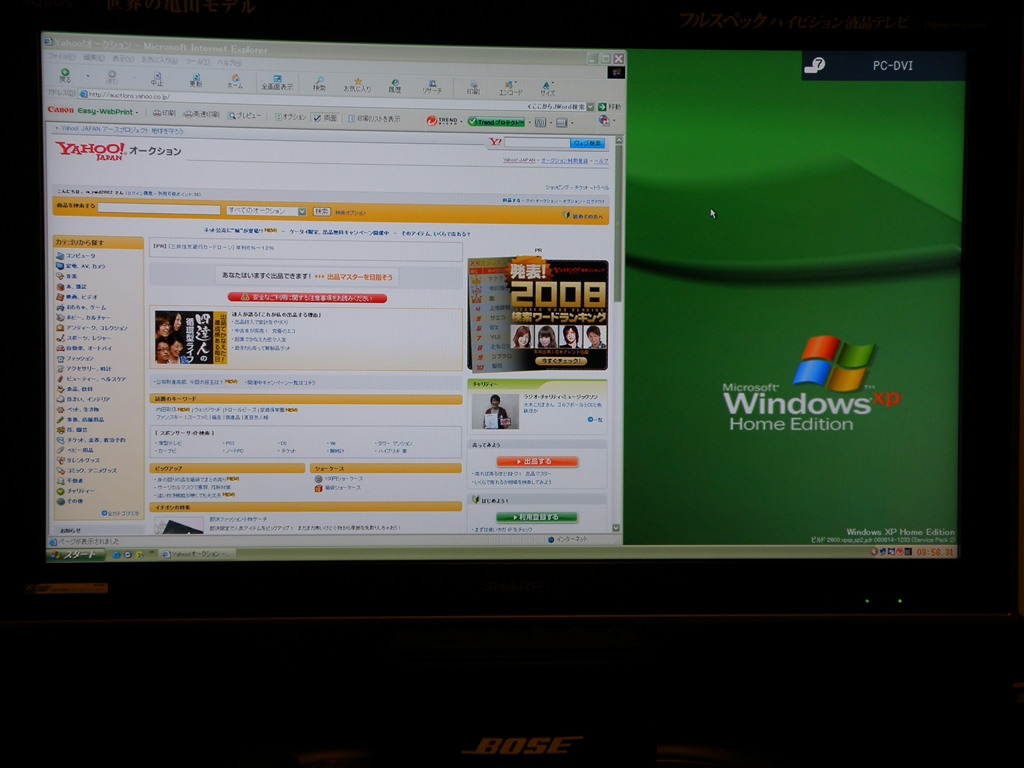Click the 四達人 banner thumbnail image
Viewport: 1024px width, 768px height.
[190, 337]
